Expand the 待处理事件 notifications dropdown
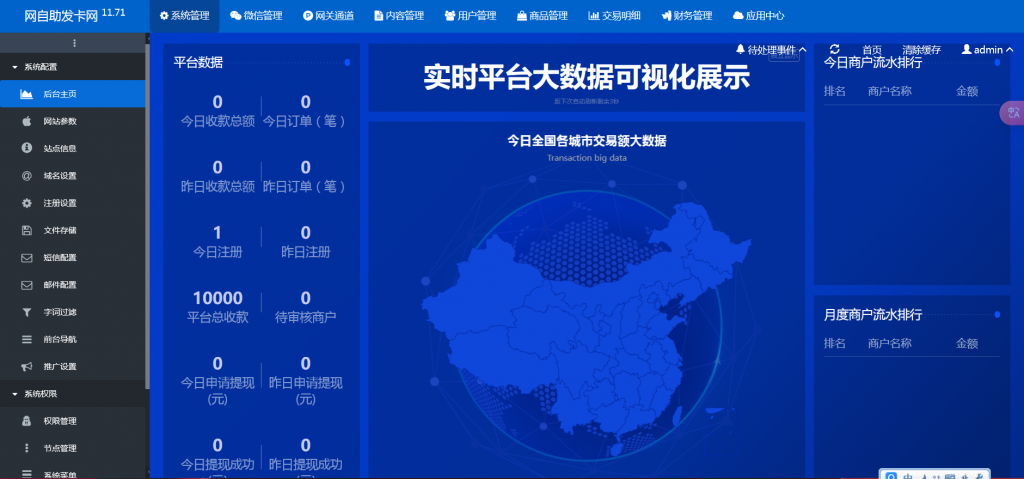The image size is (1024, 479). click(x=771, y=49)
